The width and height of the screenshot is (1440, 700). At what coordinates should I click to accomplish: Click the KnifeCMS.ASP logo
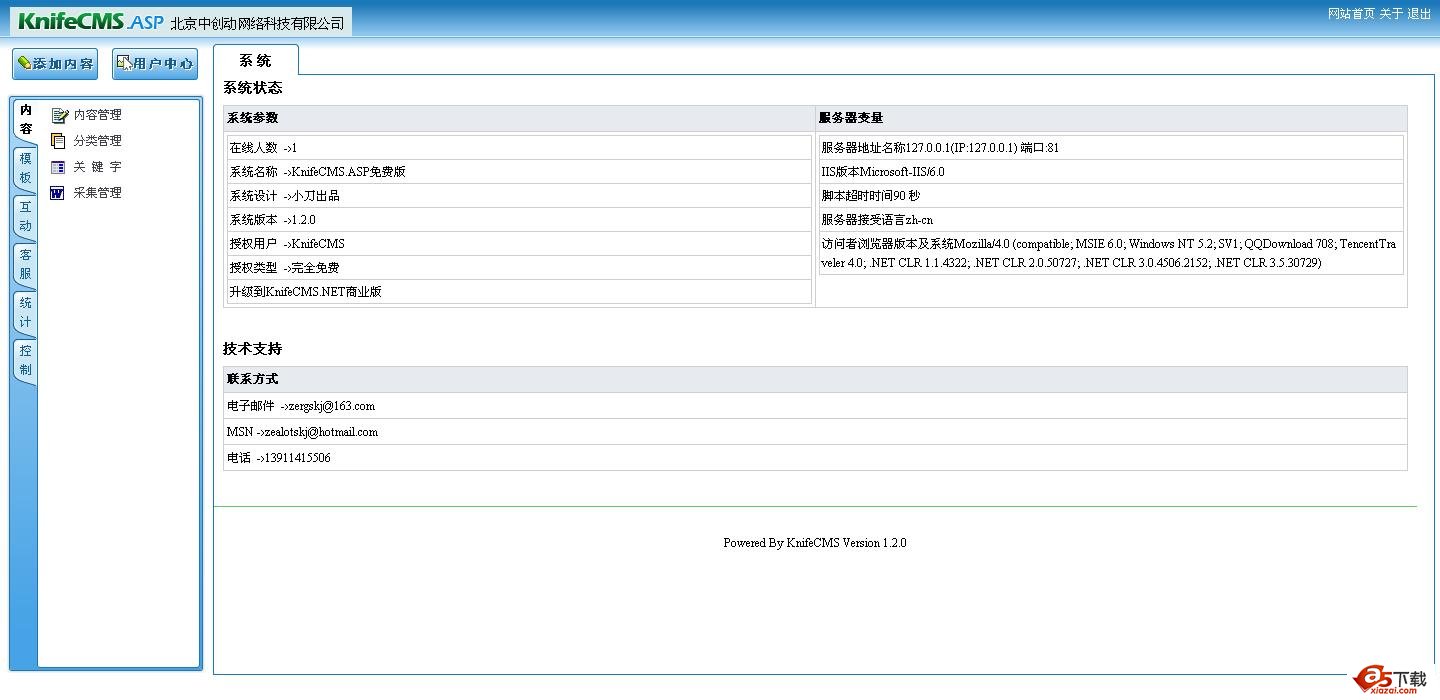[x=90, y=21]
